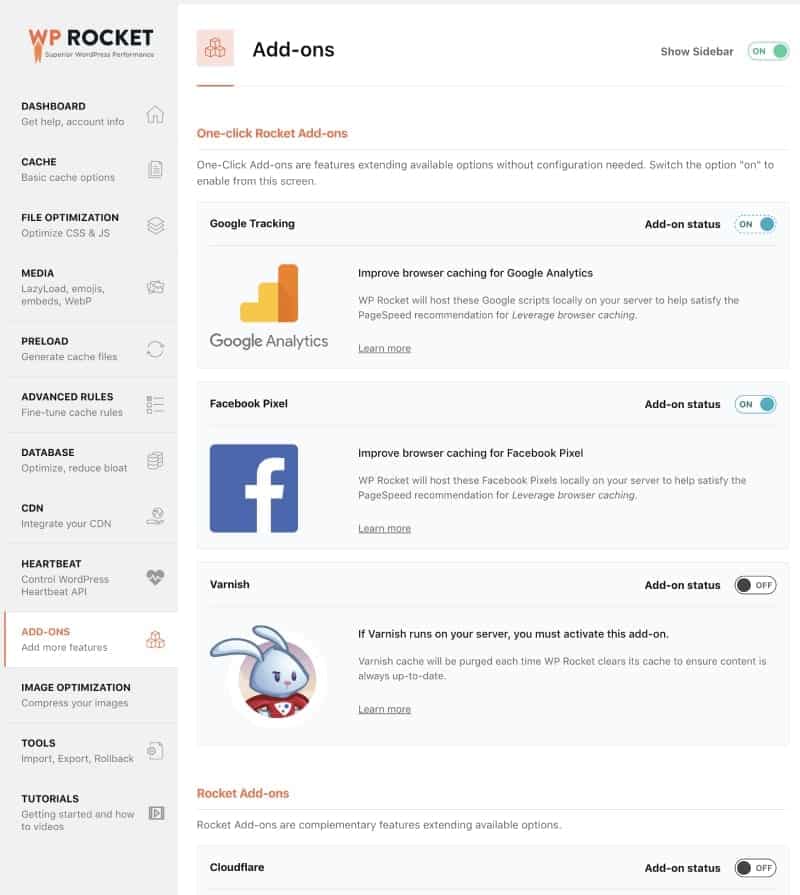Click the Database stack icon
This screenshot has width=800, height=895.
155,460
